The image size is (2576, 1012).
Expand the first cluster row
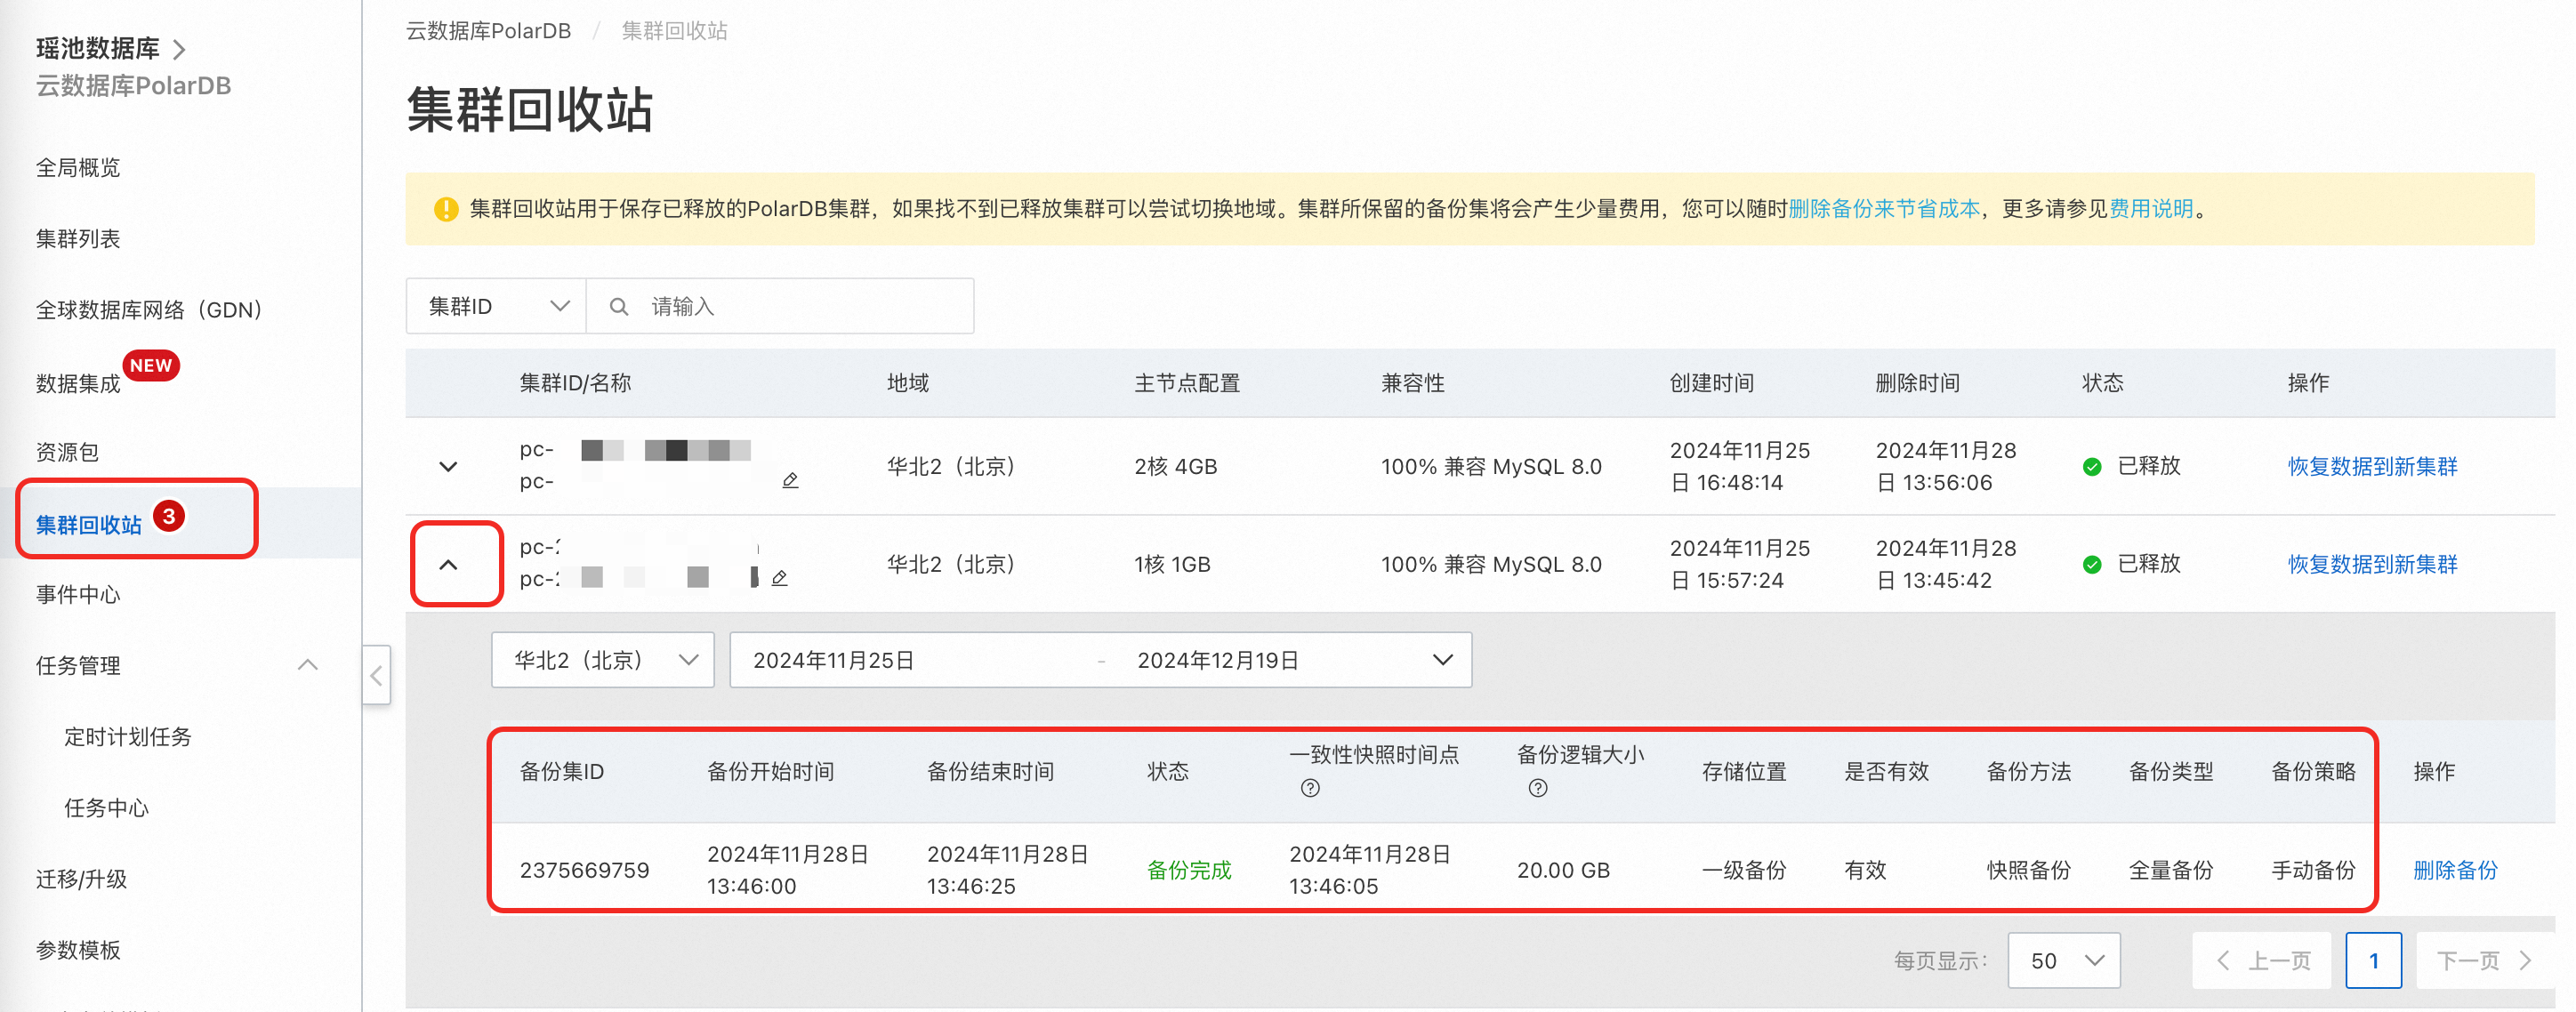(448, 467)
